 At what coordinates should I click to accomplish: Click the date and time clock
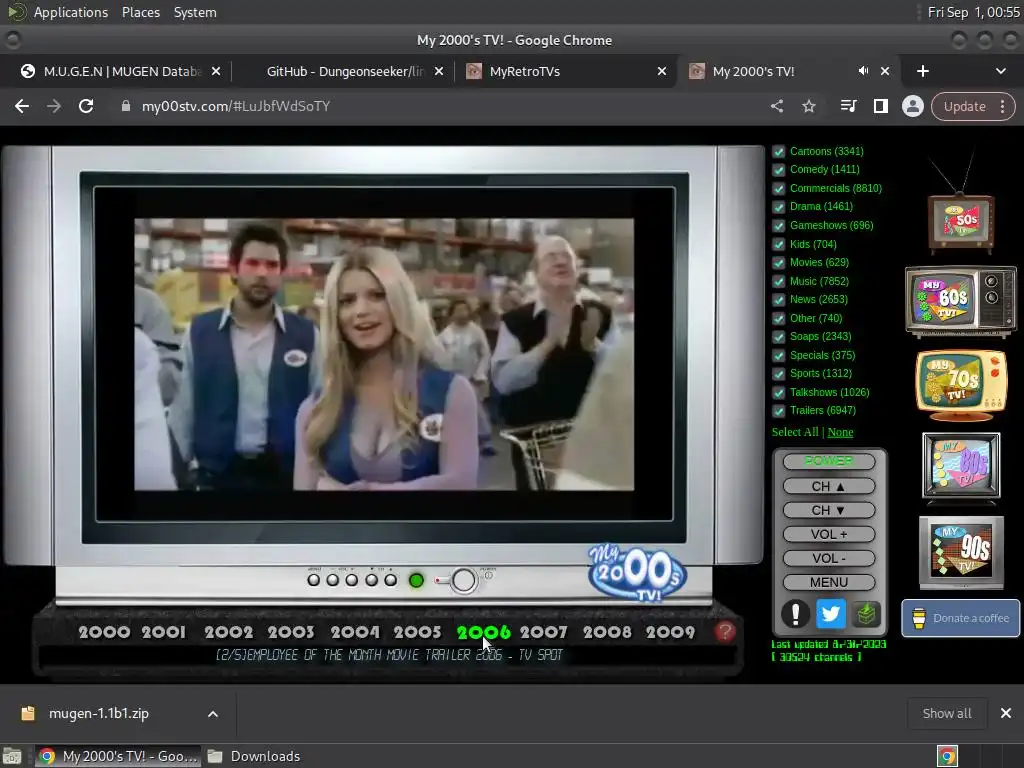pyautogui.click(x=973, y=12)
